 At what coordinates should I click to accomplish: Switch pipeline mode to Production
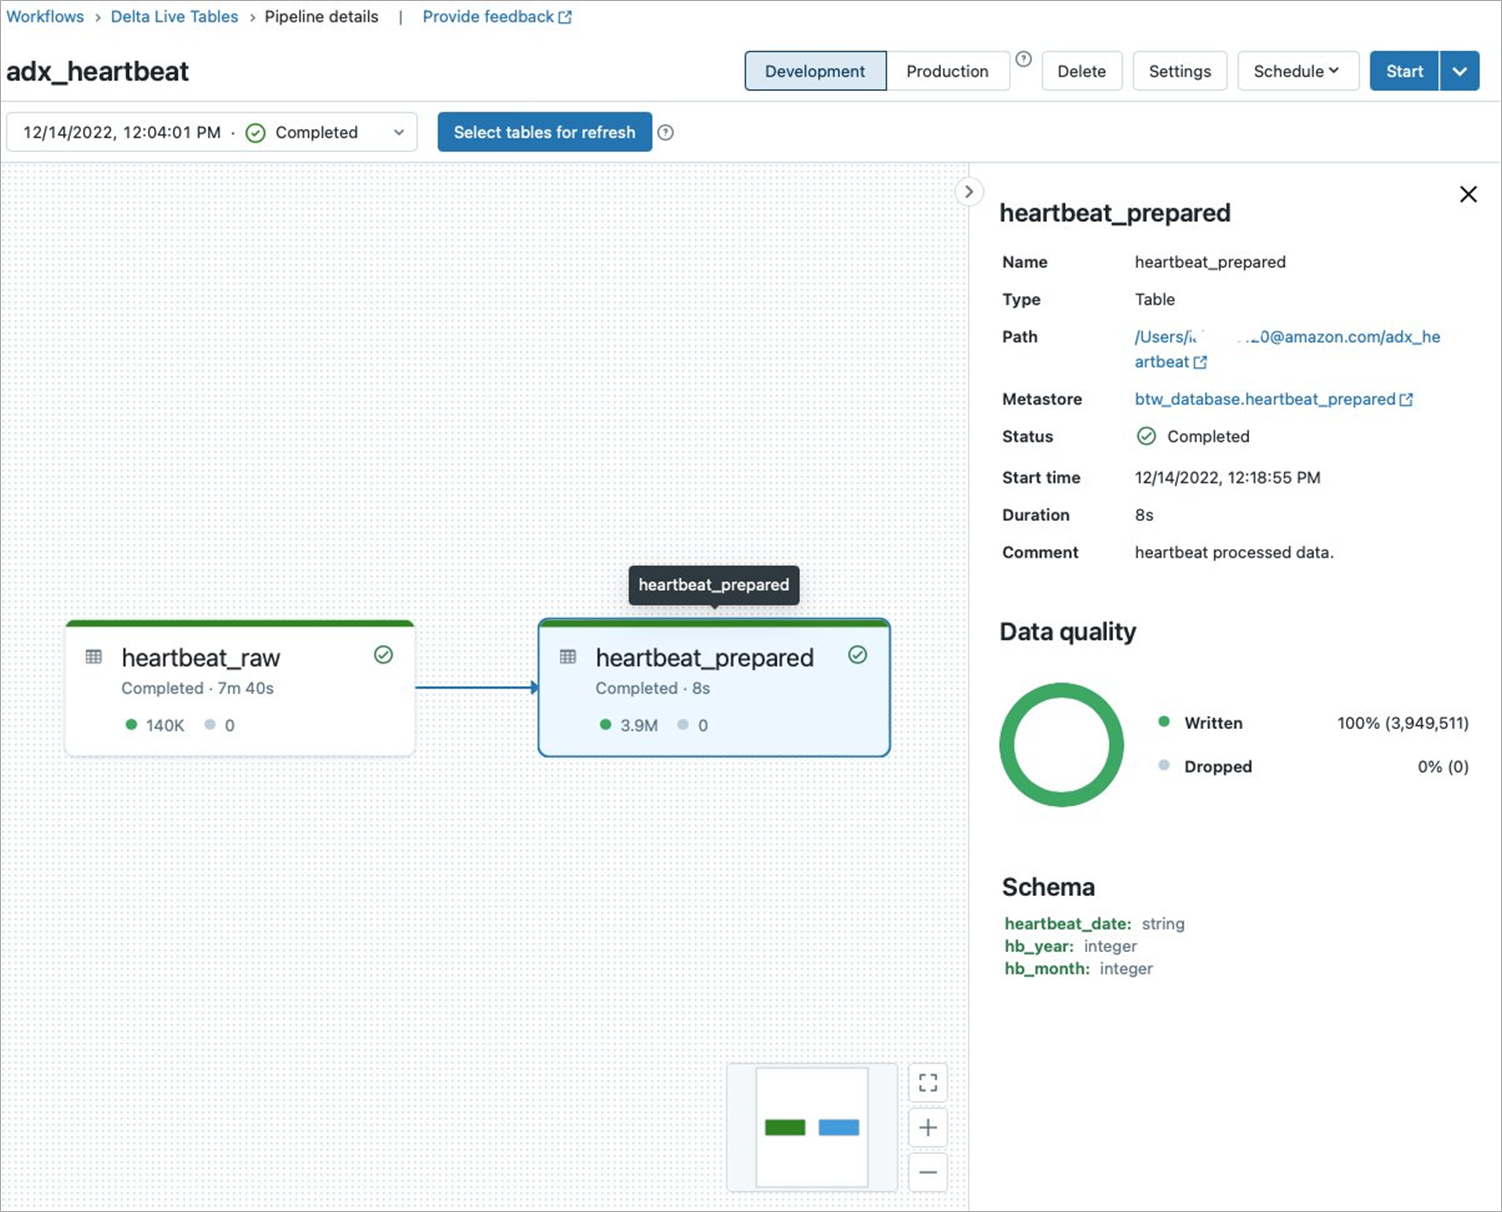947,71
